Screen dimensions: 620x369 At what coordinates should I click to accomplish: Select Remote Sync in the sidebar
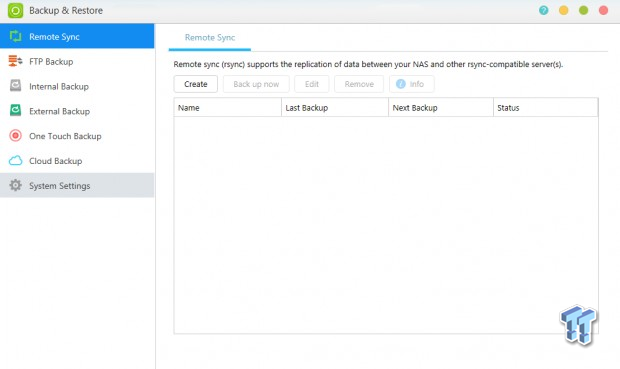[x=77, y=36]
